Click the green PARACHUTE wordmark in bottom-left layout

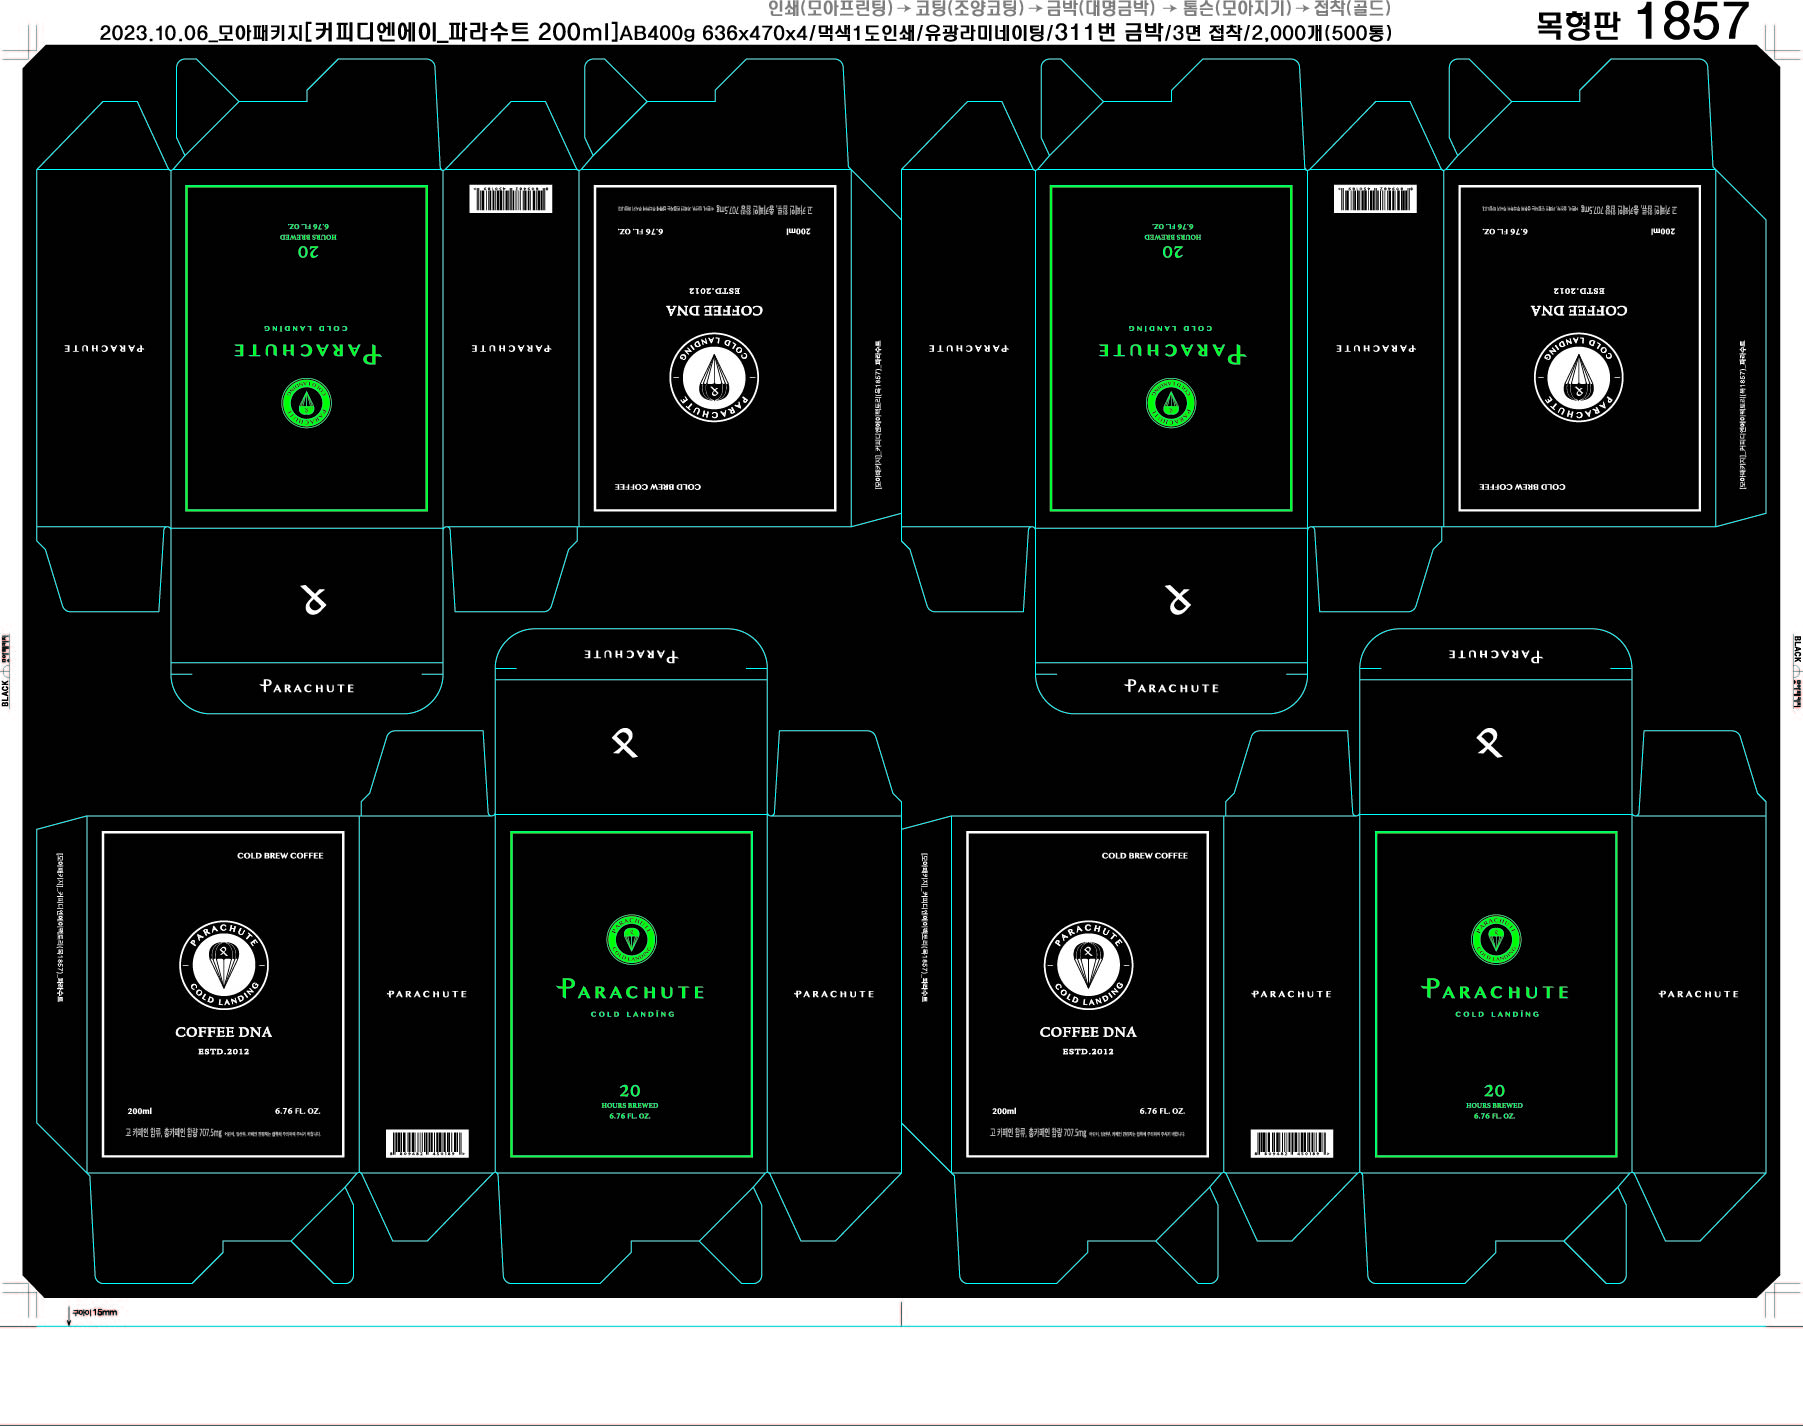point(631,991)
